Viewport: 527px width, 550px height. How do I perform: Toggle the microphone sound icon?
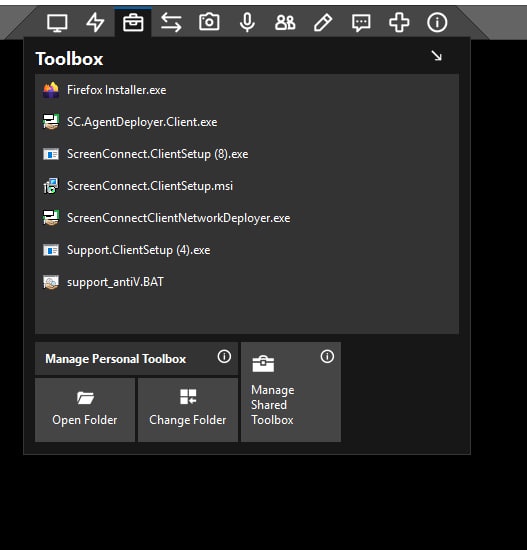click(x=247, y=23)
